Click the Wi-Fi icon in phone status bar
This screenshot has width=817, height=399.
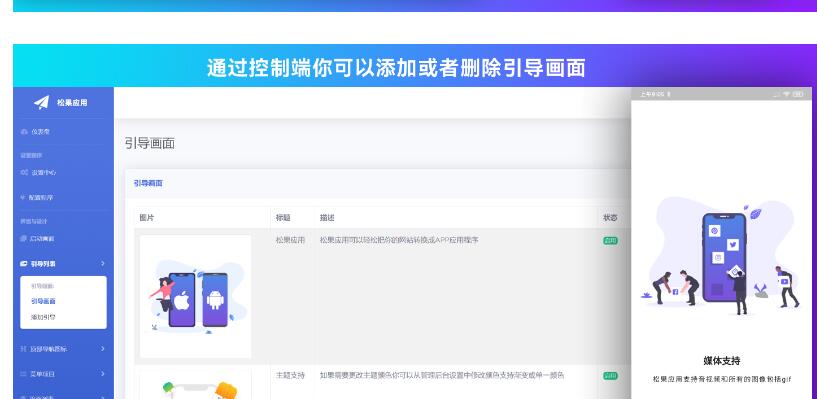786,94
